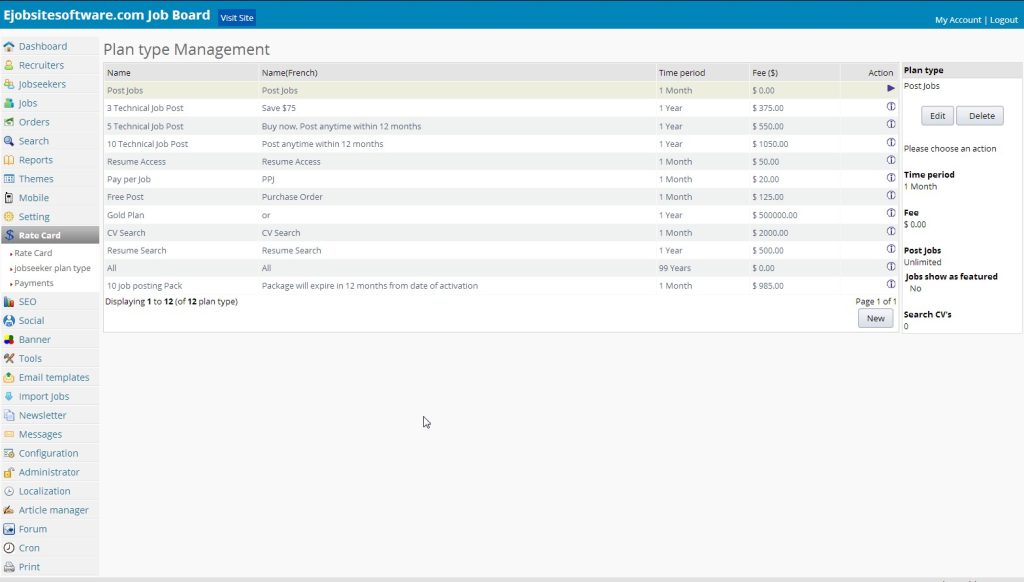Click the Recruiters person icon
The image size is (1024, 582).
click(x=8, y=65)
